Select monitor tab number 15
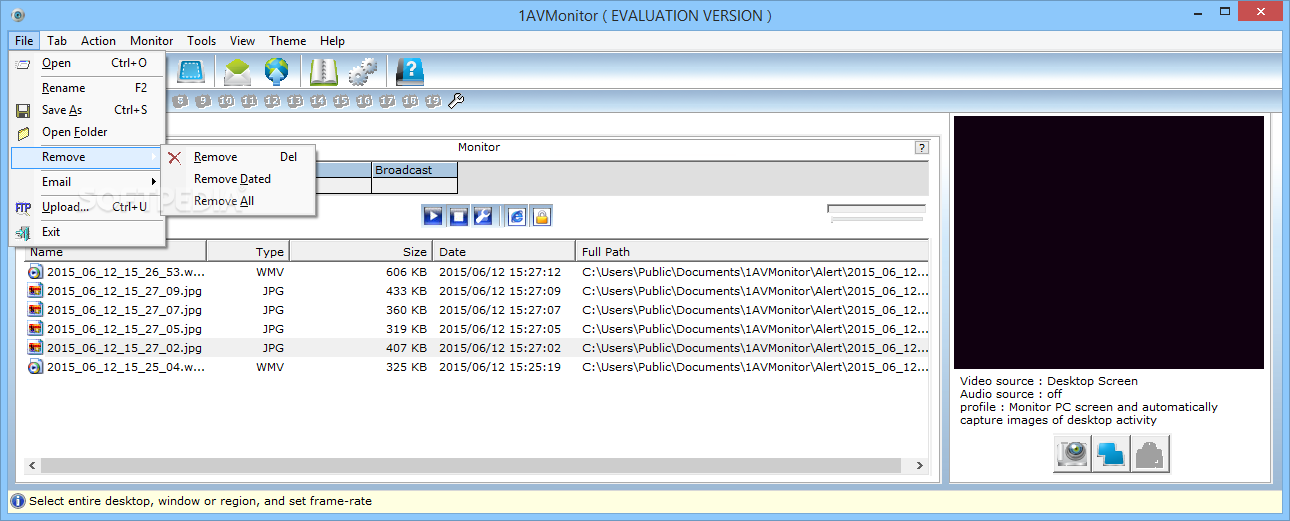The image size is (1290, 521). coord(341,101)
